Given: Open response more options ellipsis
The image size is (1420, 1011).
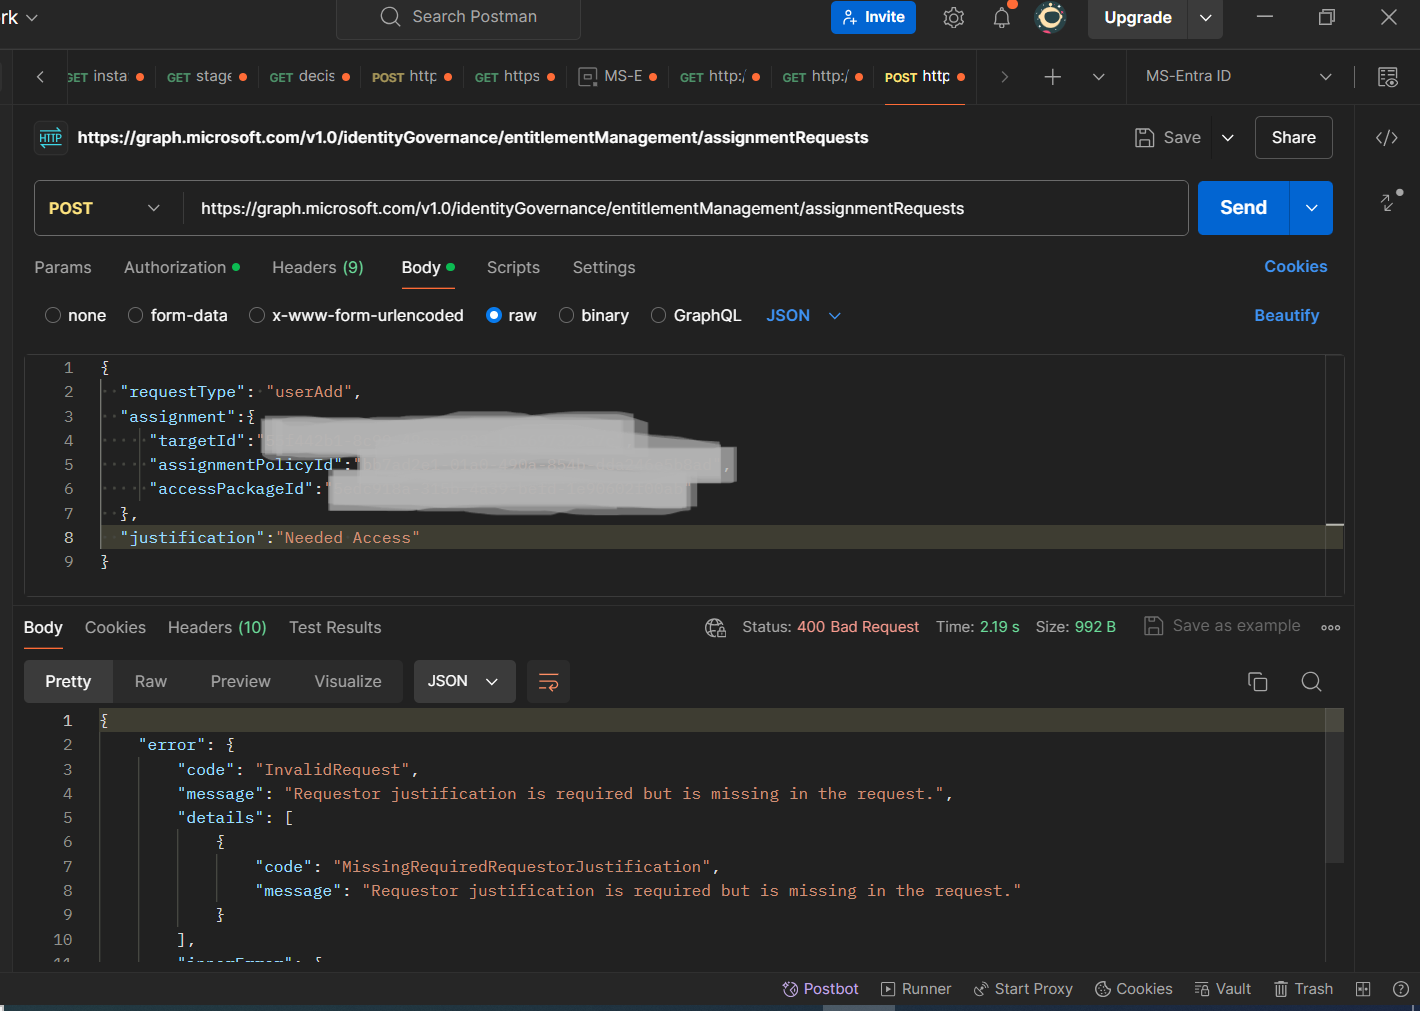Looking at the screenshot, I should coord(1330,627).
